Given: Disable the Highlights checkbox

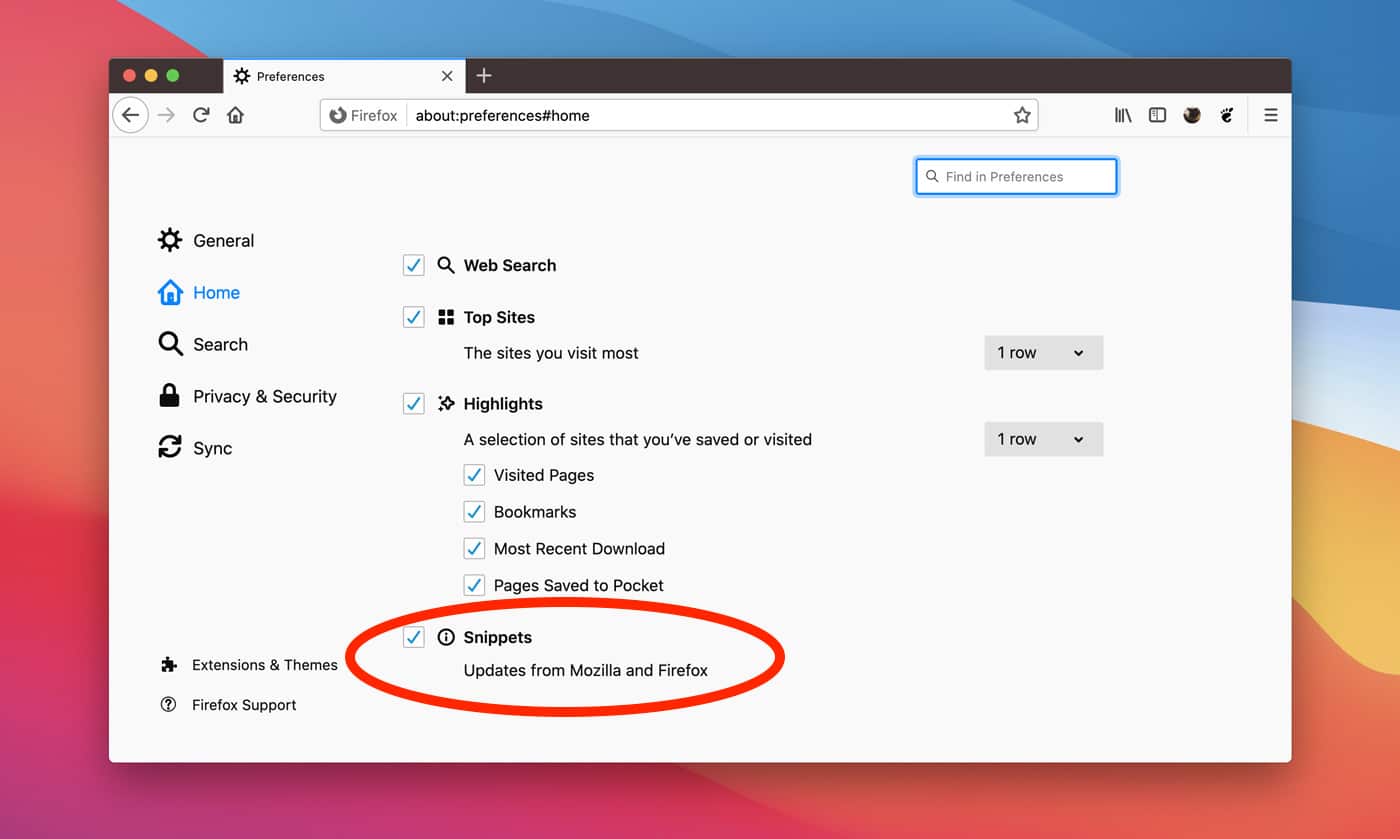Looking at the screenshot, I should coord(414,404).
